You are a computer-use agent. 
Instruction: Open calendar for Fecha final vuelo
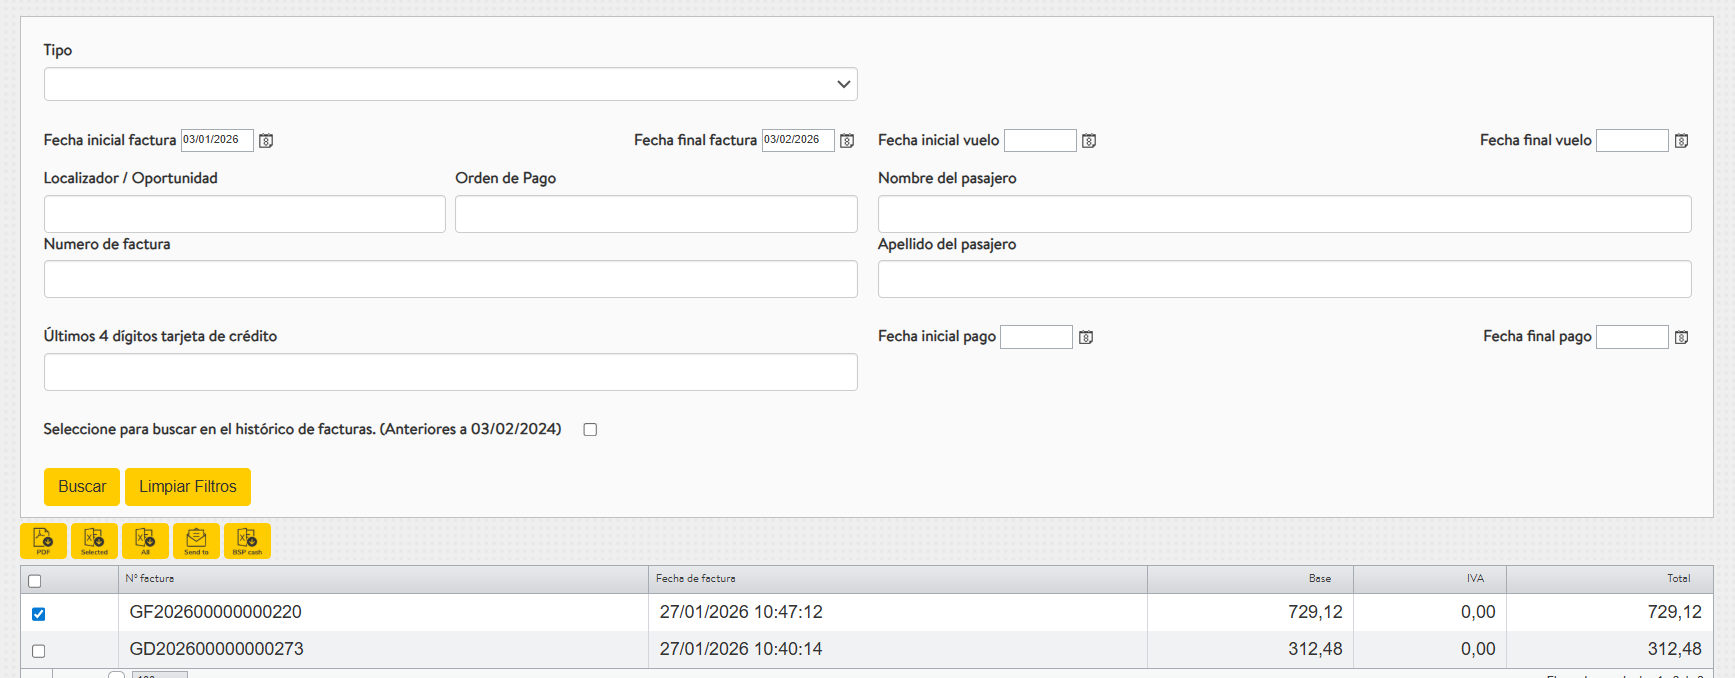click(1681, 141)
